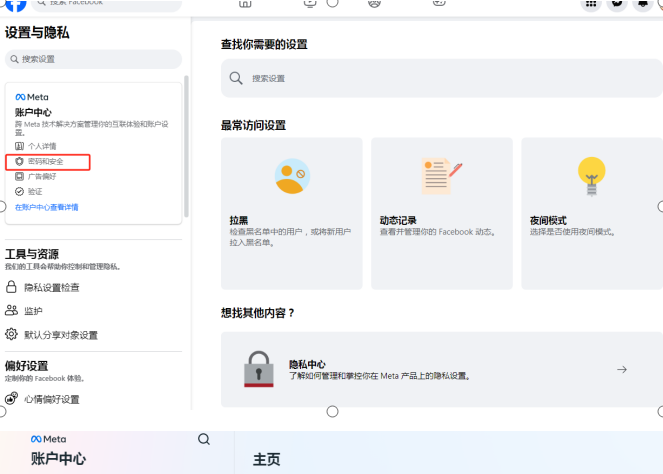Screen dimensions: 663x474
Task: Click 在账户中心查看详情 link
Action: [46, 207]
